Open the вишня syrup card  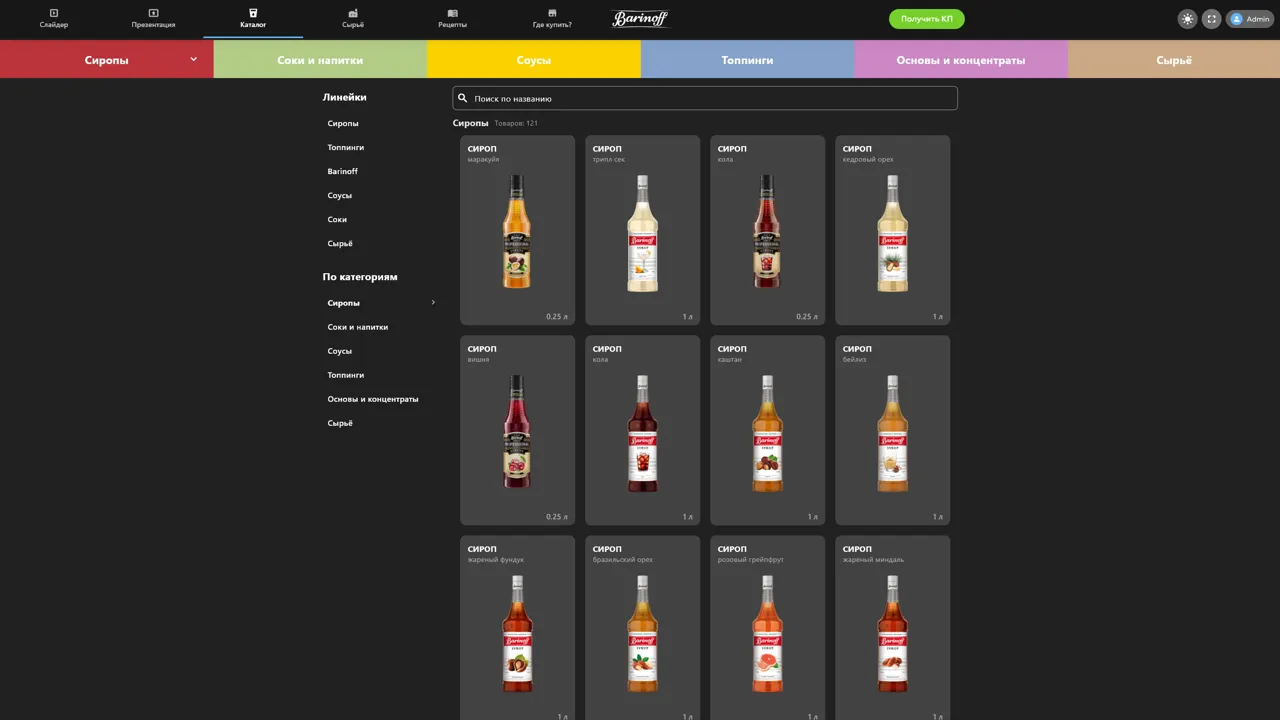517,430
